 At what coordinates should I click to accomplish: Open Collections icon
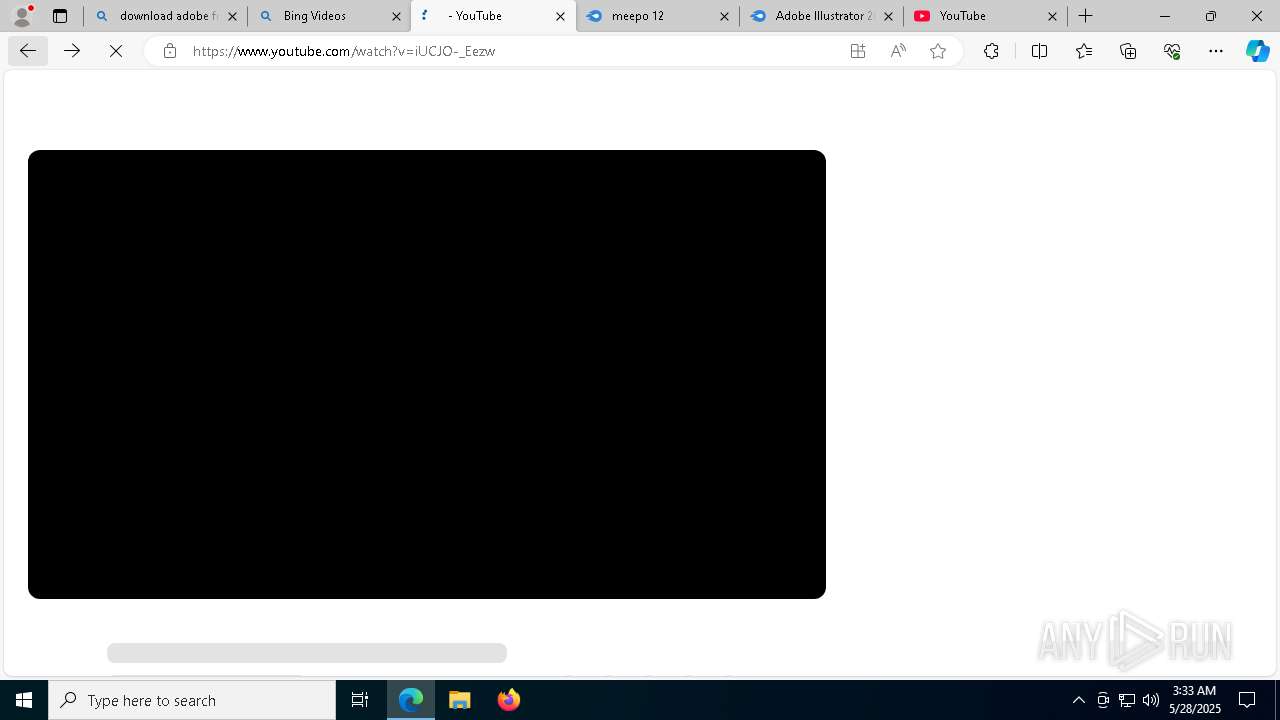(1128, 51)
